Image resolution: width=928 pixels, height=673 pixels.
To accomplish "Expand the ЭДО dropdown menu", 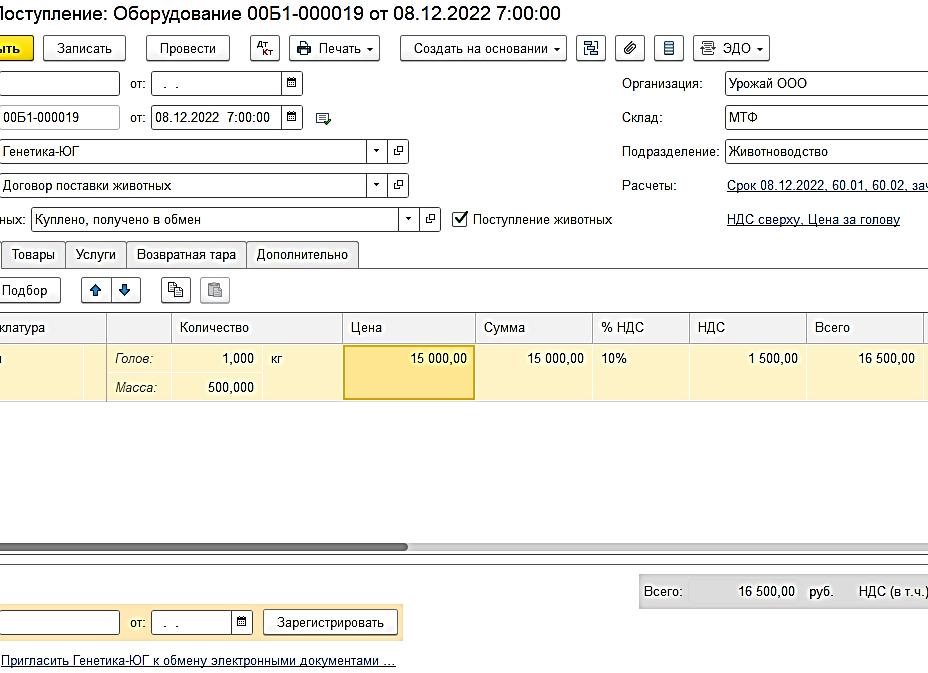I will click(x=732, y=49).
